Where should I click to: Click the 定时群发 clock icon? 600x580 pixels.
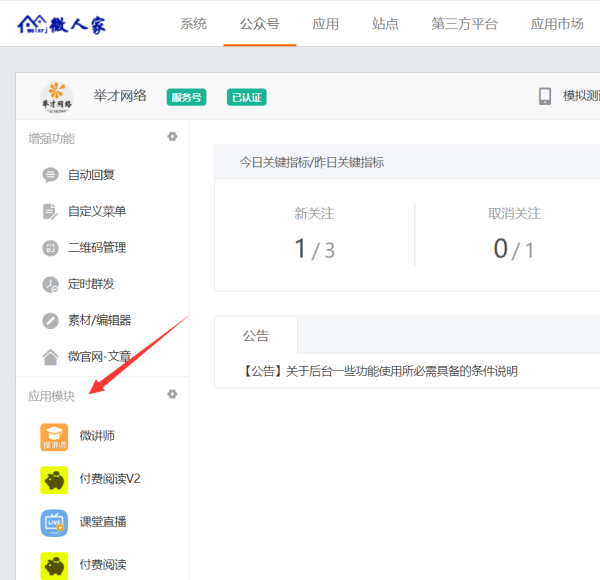click(x=50, y=284)
